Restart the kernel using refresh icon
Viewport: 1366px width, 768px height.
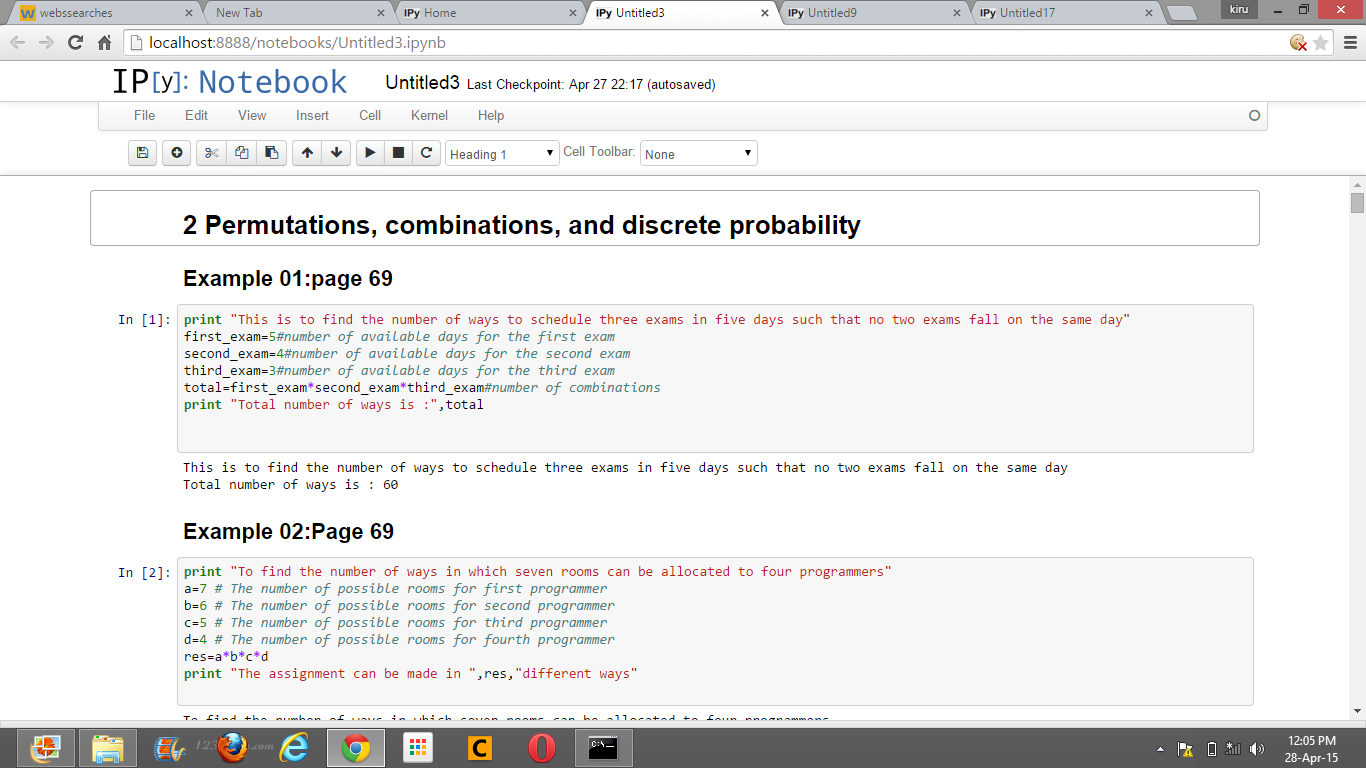[x=426, y=153]
